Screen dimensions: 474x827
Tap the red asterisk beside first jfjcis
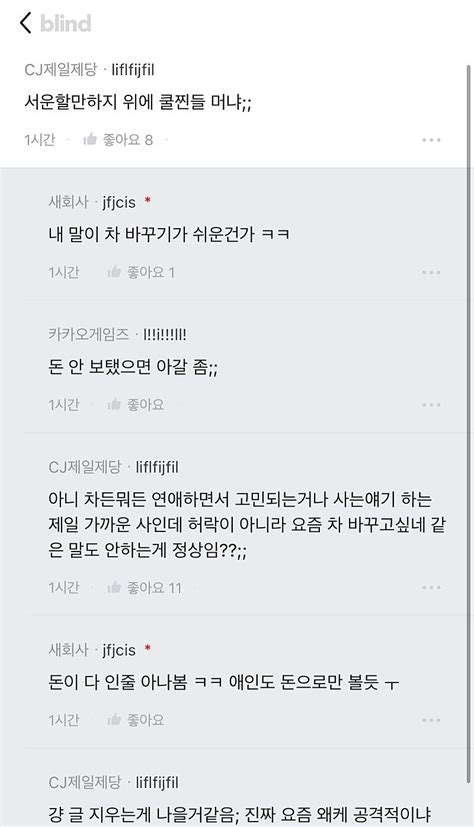148,200
